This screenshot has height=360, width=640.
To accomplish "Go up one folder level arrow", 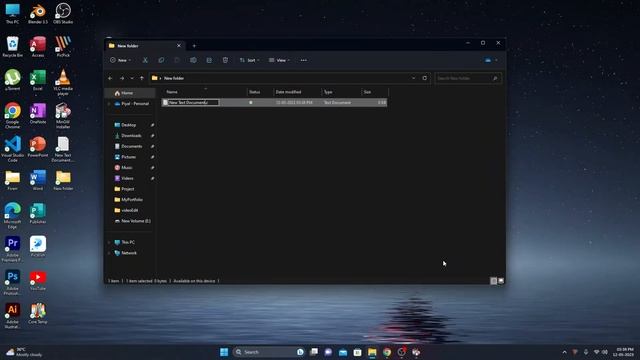I will point(142,78).
